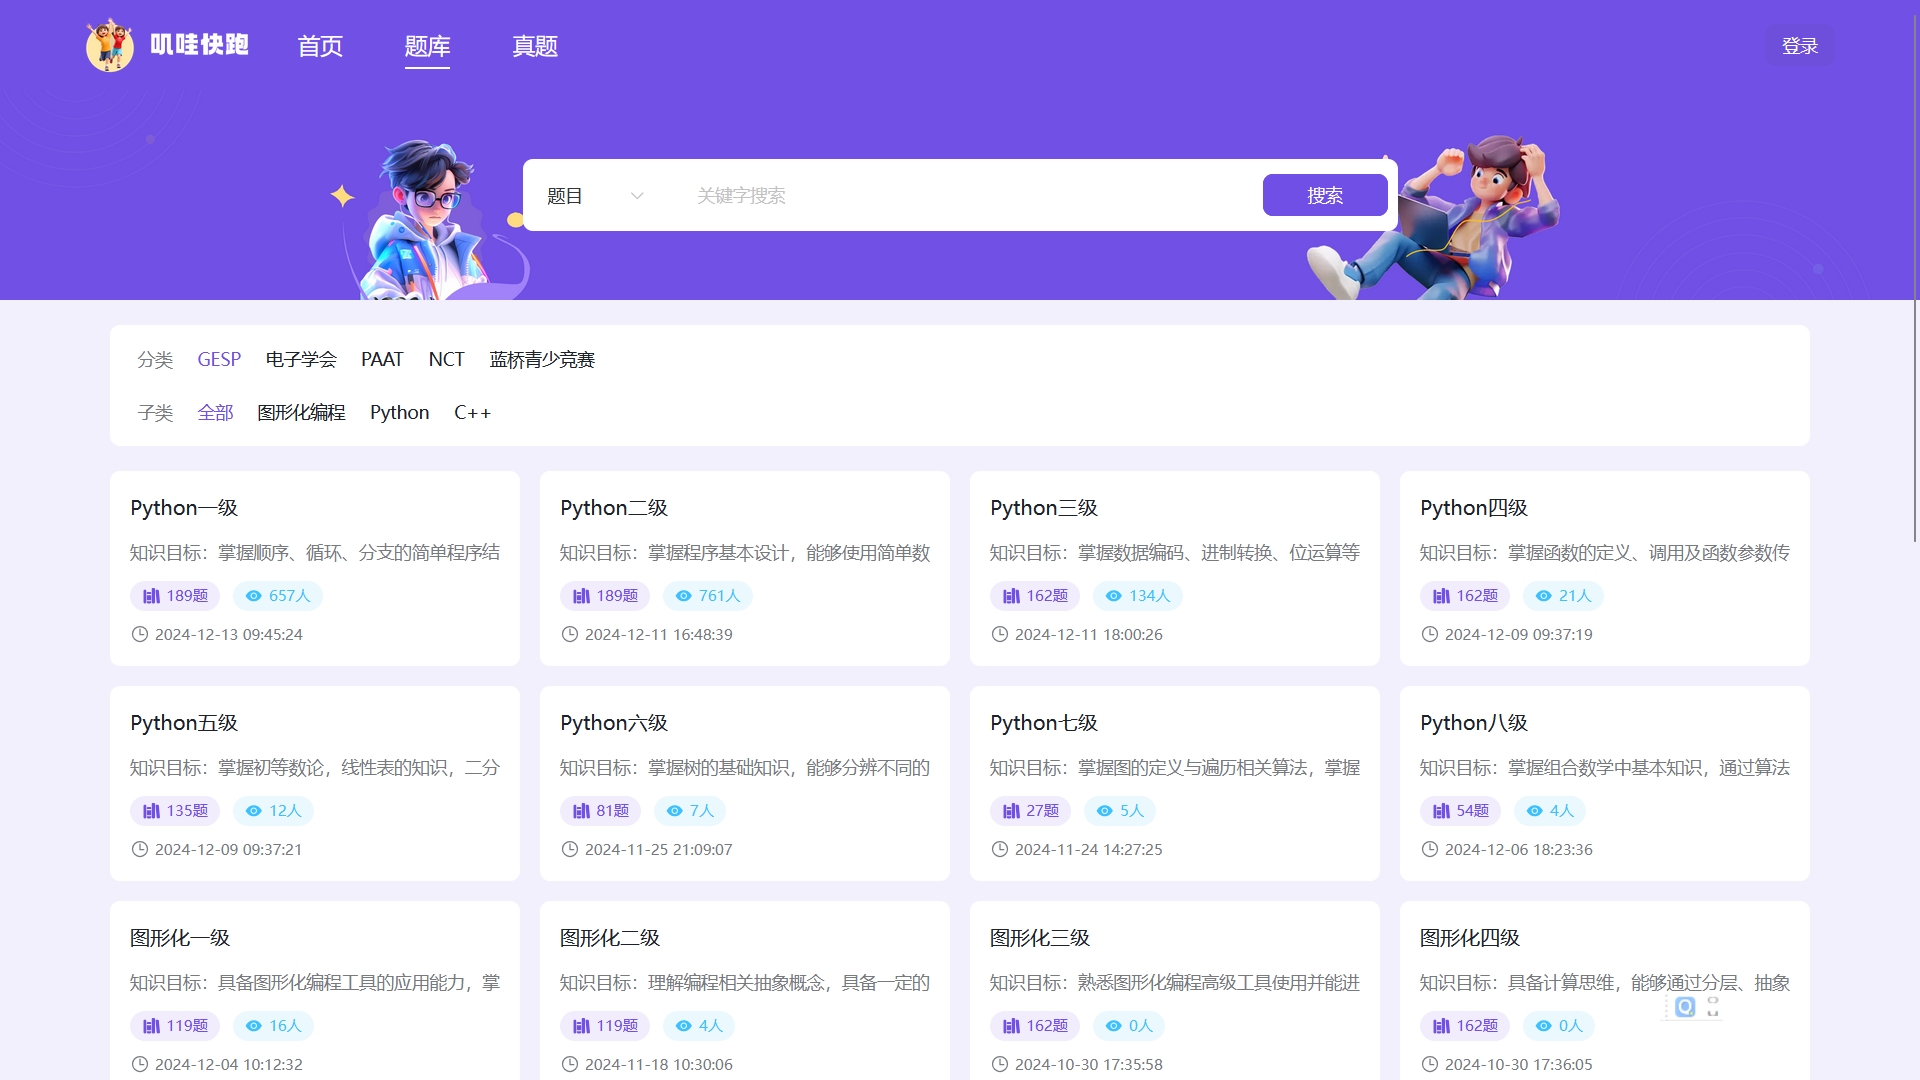The width and height of the screenshot is (1920, 1080).
Task: Select the NCT category filter
Action: pyautogui.click(x=446, y=359)
